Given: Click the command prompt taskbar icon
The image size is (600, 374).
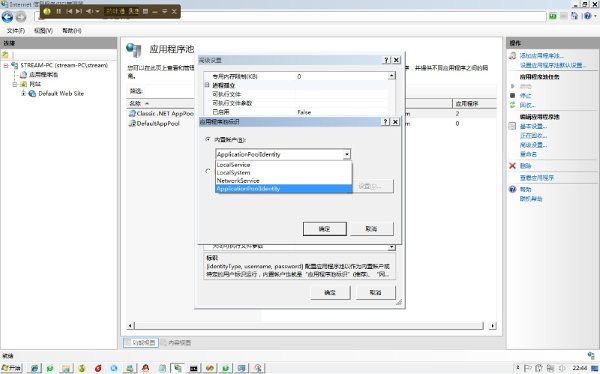Looking at the screenshot, I should click(x=194, y=368).
